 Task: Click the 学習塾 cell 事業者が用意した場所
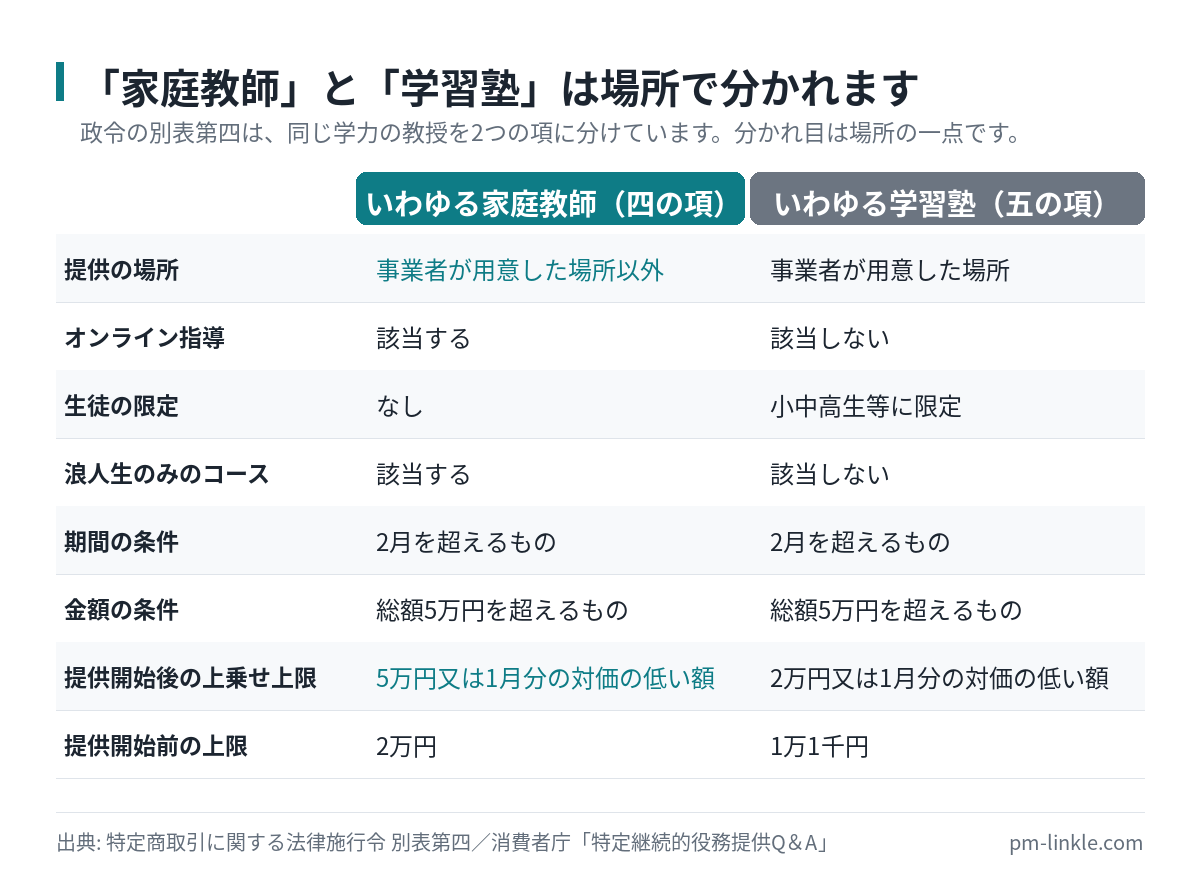[890, 269]
